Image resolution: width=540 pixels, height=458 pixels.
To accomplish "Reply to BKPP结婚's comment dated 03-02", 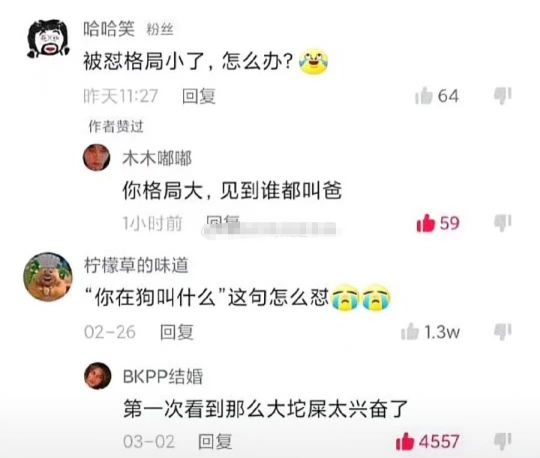I will pos(215,441).
